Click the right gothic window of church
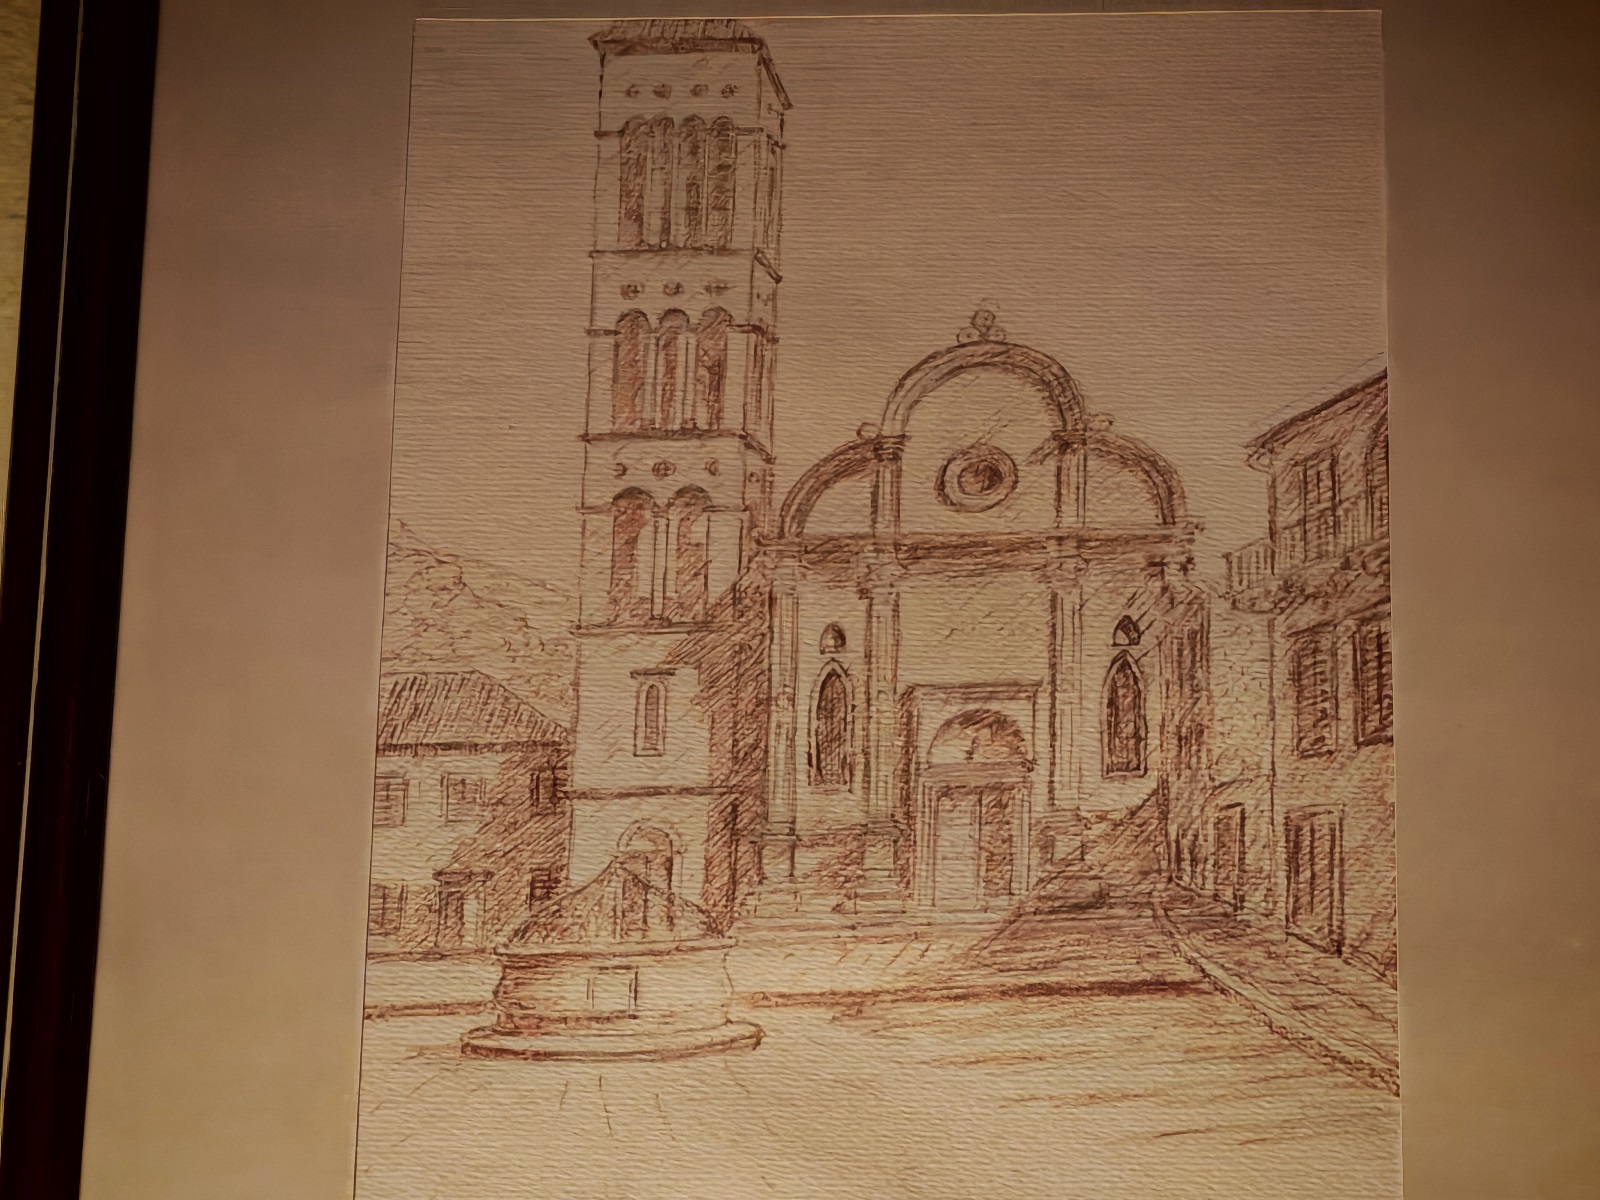This screenshot has height=1200, width=1600. pyautogui.click(x=1124, y=715)
